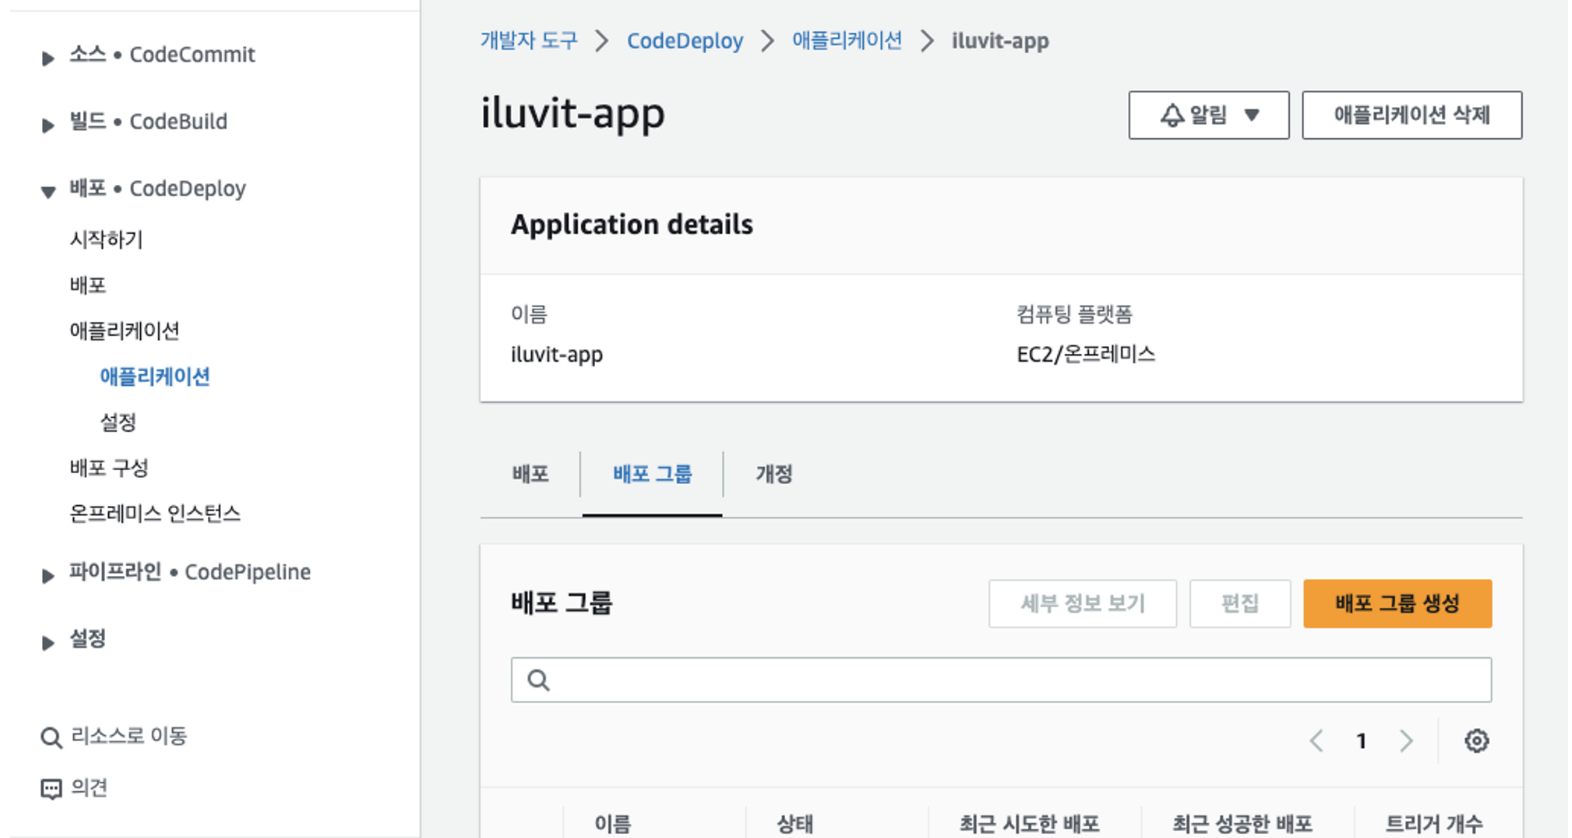
Task: Select 배포 • CodeDeploy sidebar heading
Action: [157, 189]
